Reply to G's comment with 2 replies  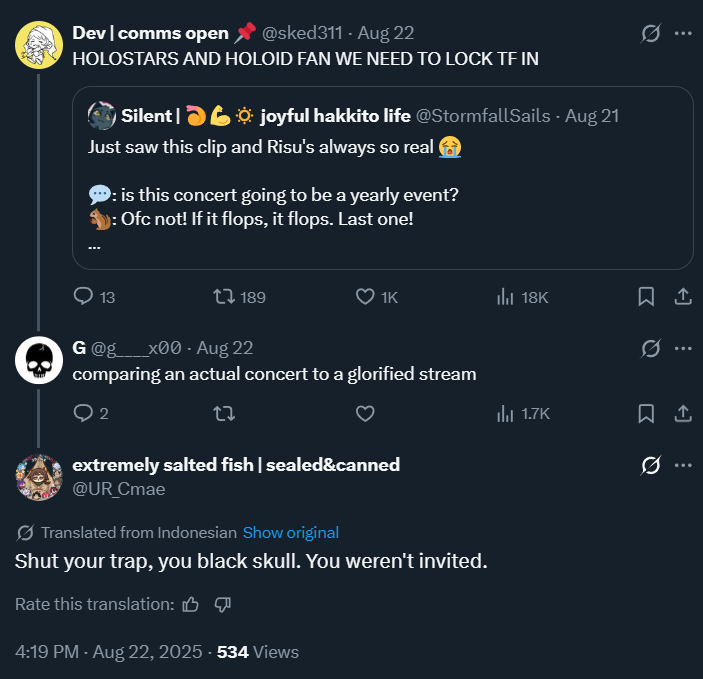point(84,413)
